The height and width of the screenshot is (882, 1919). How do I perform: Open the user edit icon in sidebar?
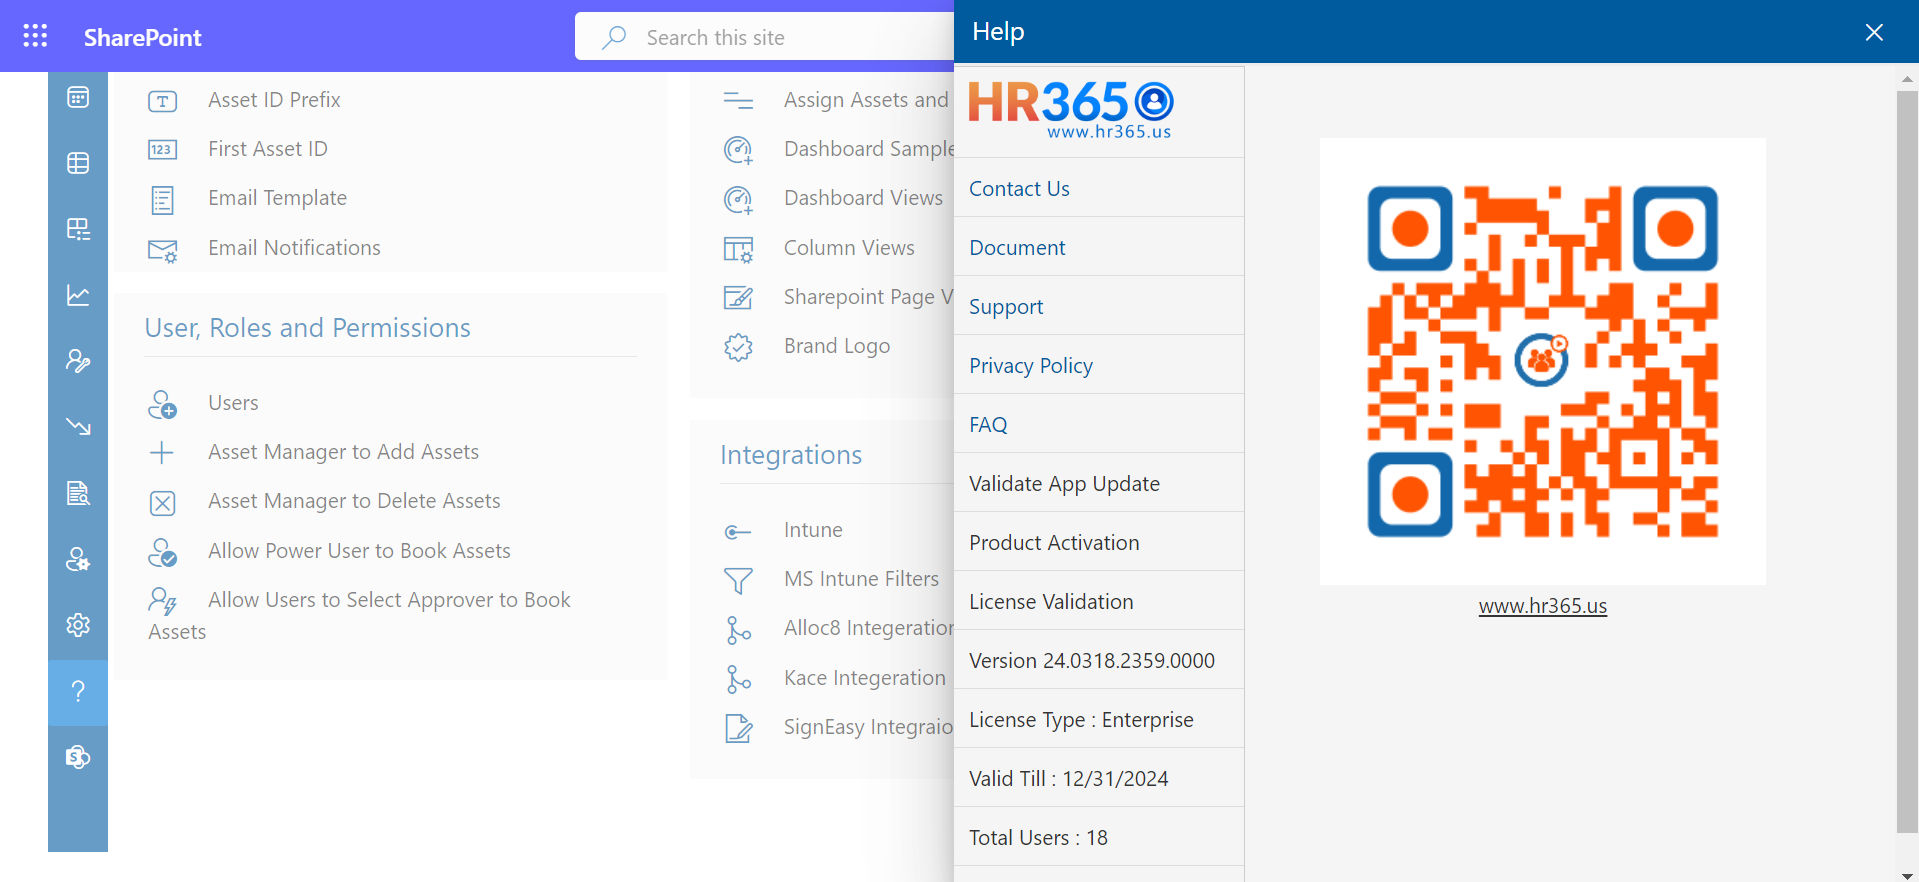pos(78,361)
